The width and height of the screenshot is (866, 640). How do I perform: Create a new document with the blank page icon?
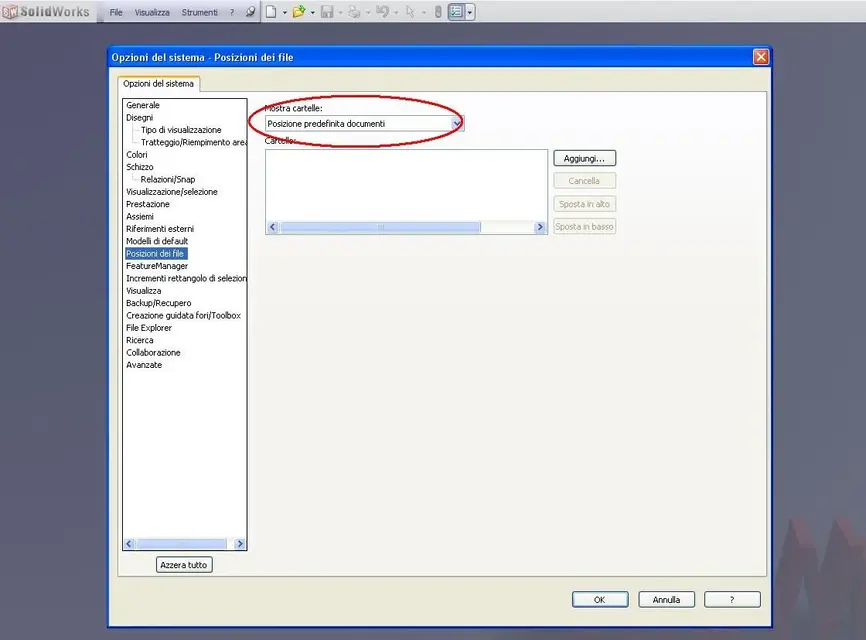[x=271, y=12]
